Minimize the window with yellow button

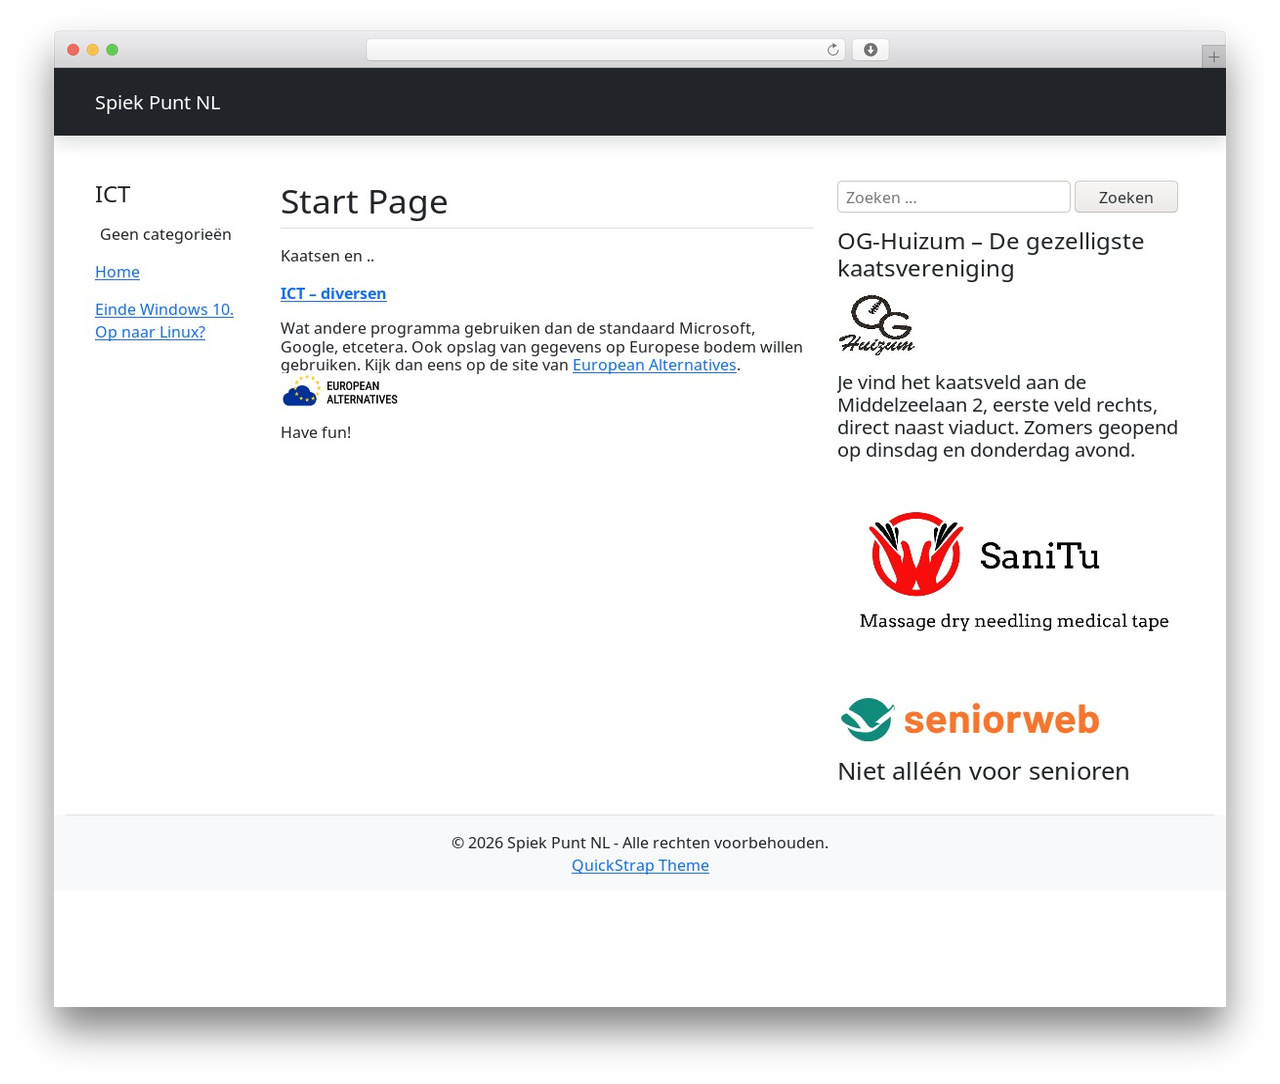(x=92, y=50)
